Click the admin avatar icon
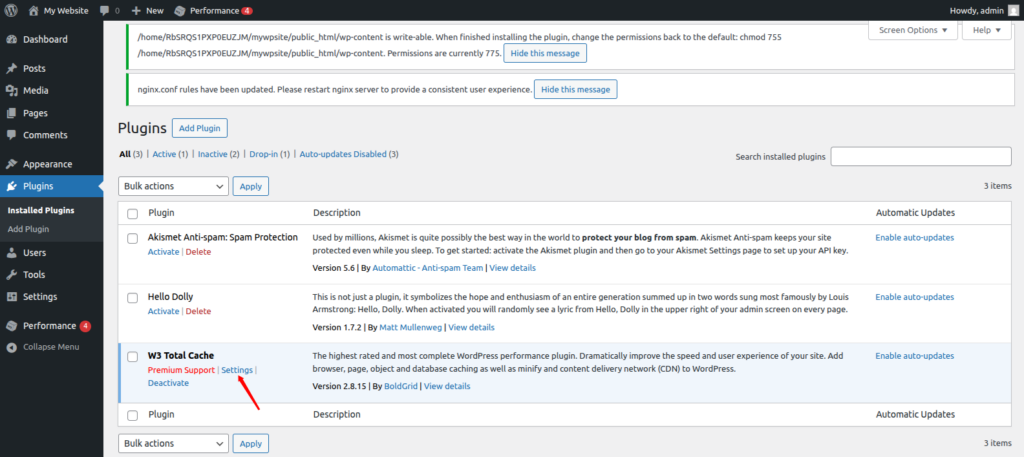This screenshot has height=457, width=1024. click(x=1013, y=10)
